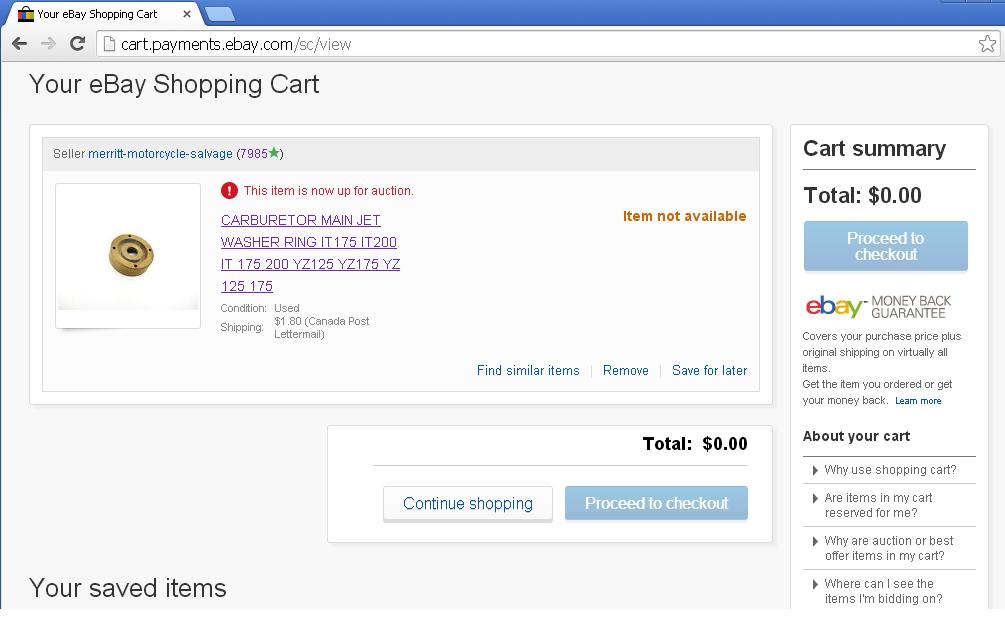Expand "Why are auction or best offer items" question
Image resolution: width=1005 pixels, height=639 pixels.
pos(888,548)
